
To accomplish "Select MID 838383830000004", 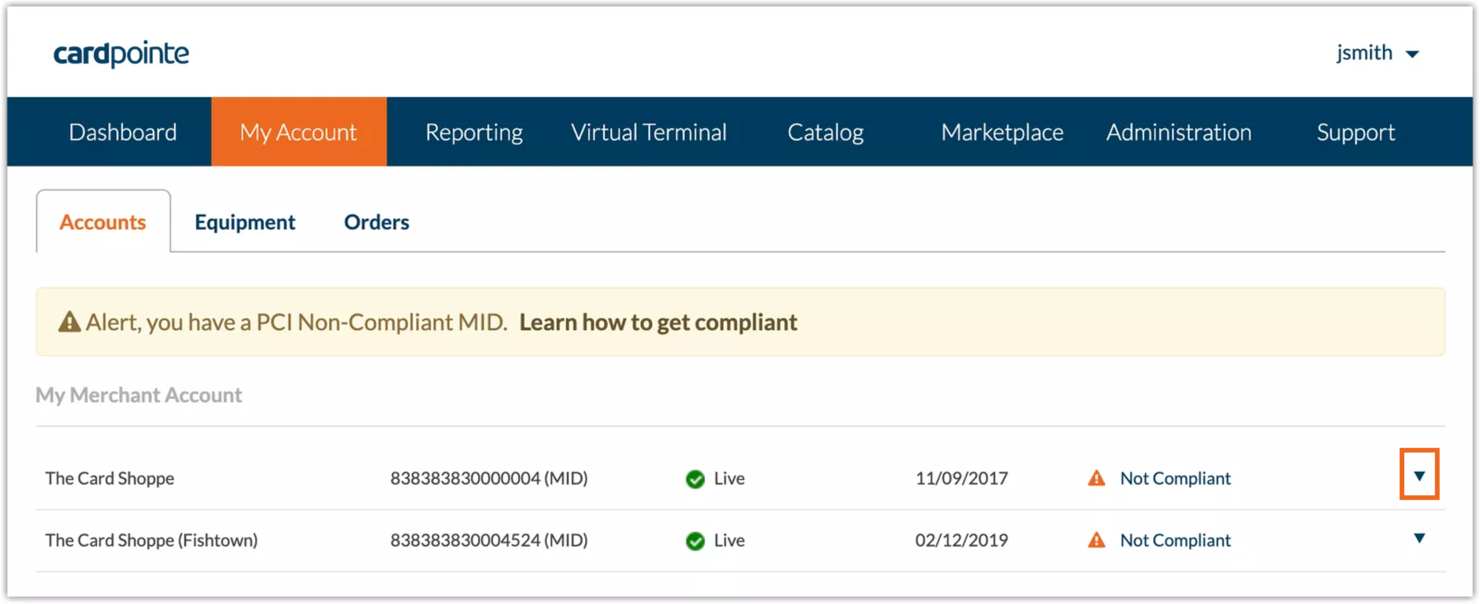I will pos(489,478).
